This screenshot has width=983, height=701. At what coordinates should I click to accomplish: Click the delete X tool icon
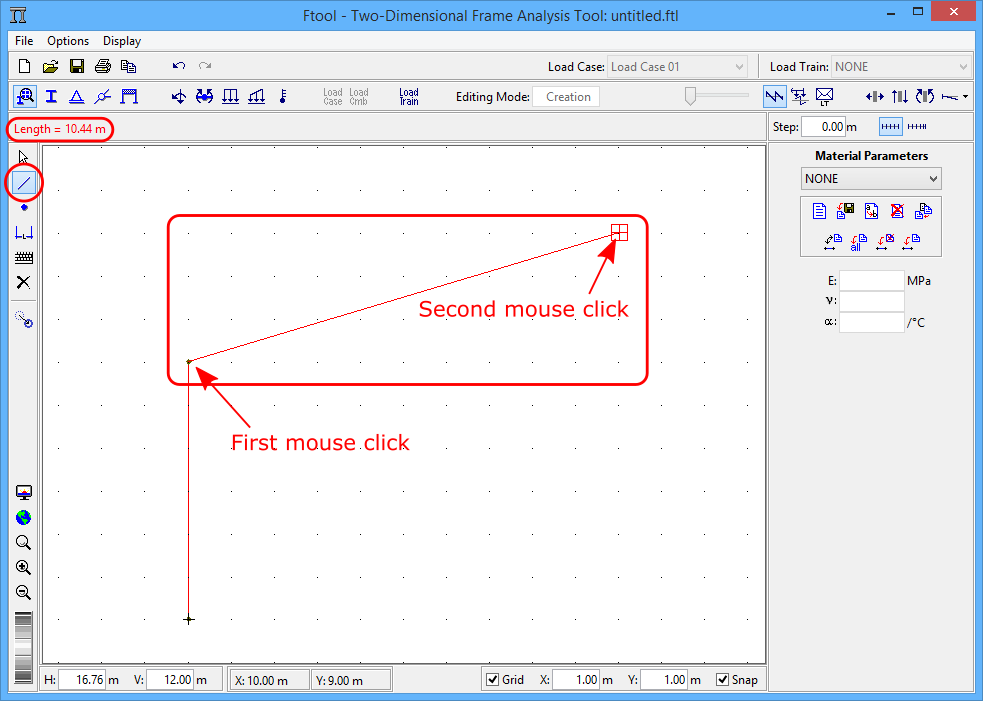coord(24,282)
